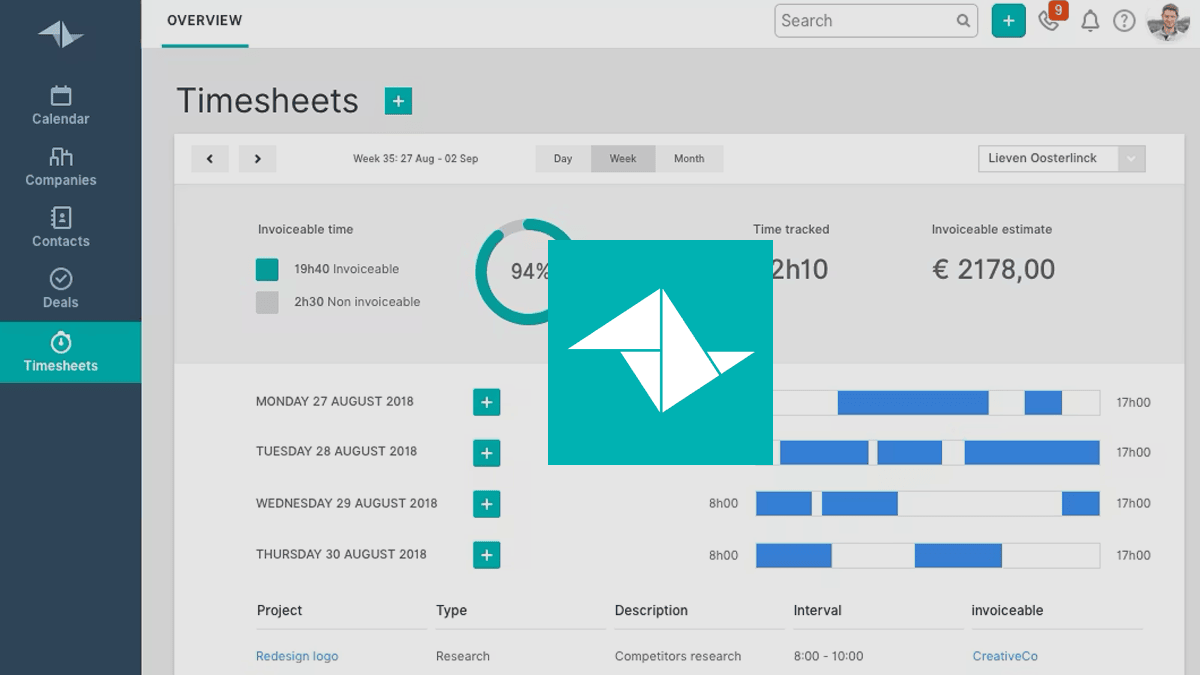1200x675 pixels.
Task: Click the Project column header
Action: click(280, 610)
